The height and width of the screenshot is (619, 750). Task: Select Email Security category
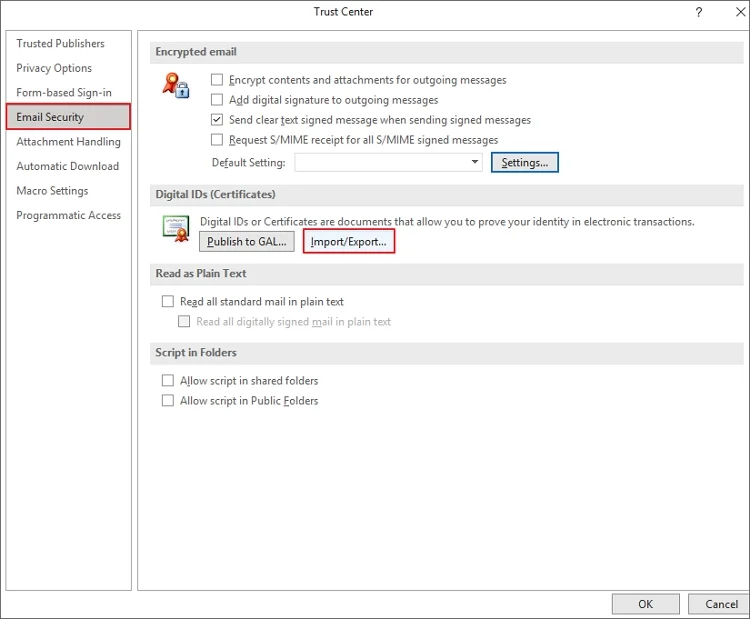click(x=68, y=117)
